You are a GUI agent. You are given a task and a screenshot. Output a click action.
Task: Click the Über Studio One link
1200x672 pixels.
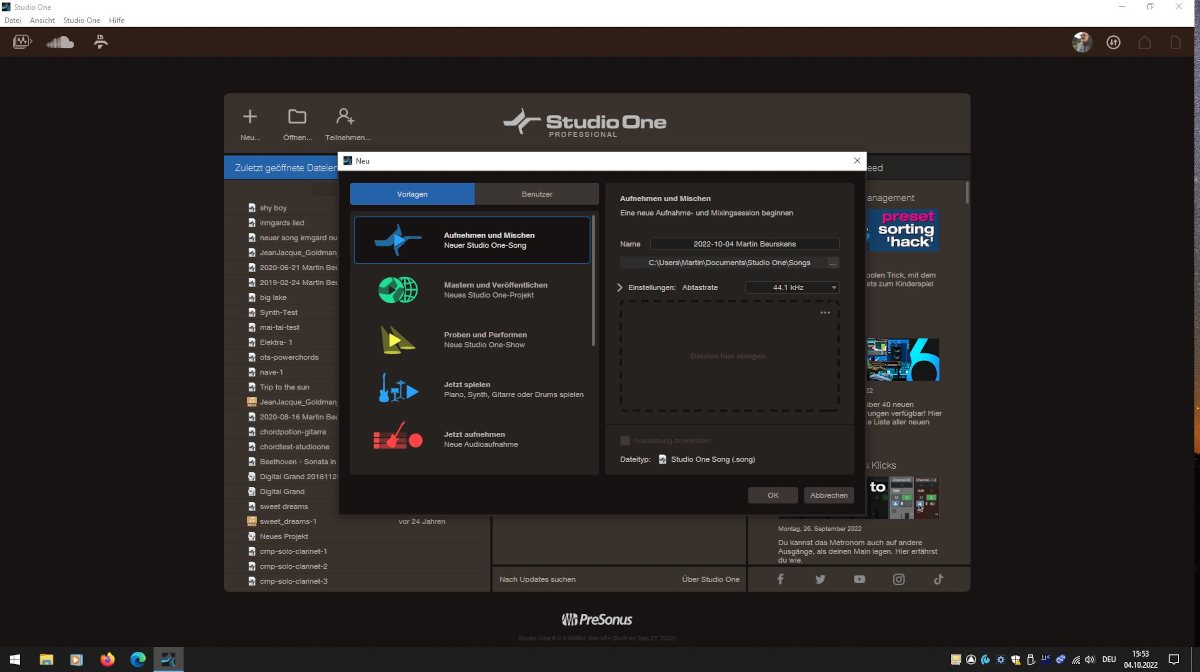click(711, 579)
